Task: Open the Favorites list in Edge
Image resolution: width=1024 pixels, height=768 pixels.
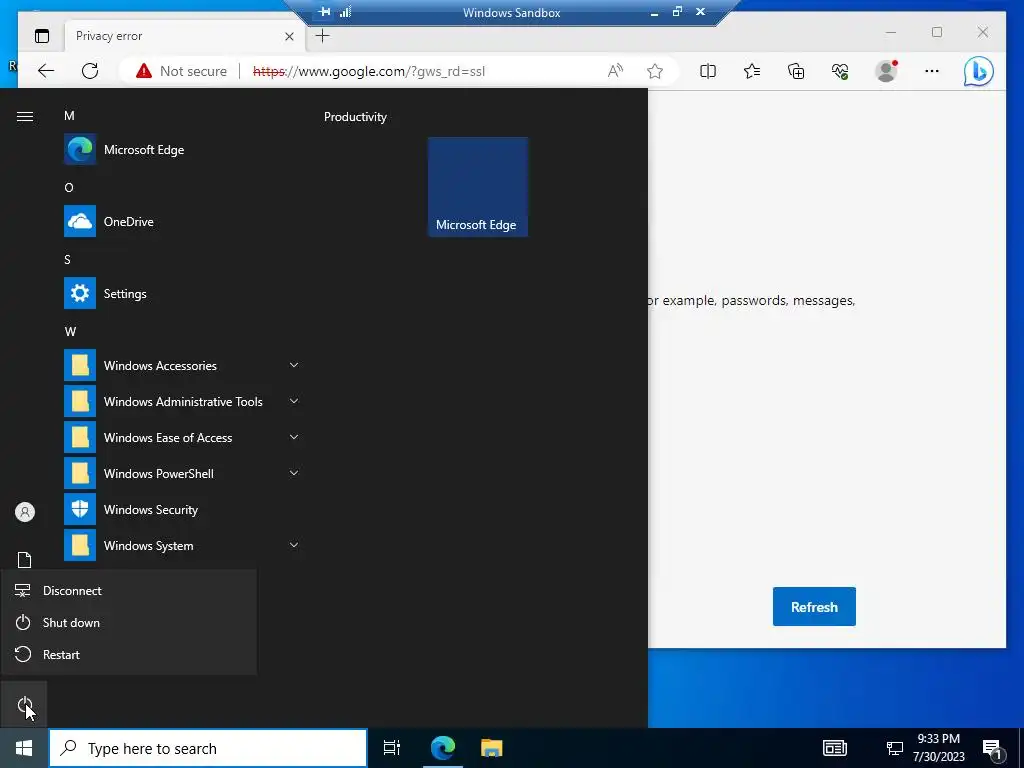Action: pos(752,71)
